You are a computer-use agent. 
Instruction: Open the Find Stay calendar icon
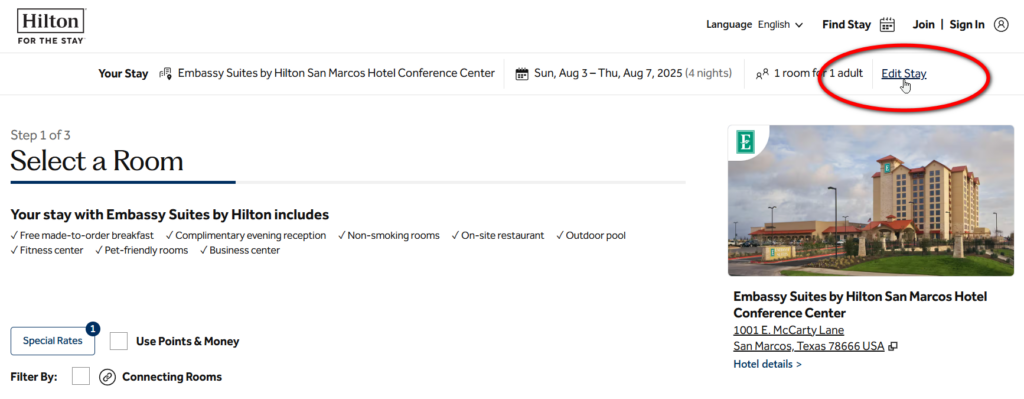pyautogui.click(x=887, y=25)
